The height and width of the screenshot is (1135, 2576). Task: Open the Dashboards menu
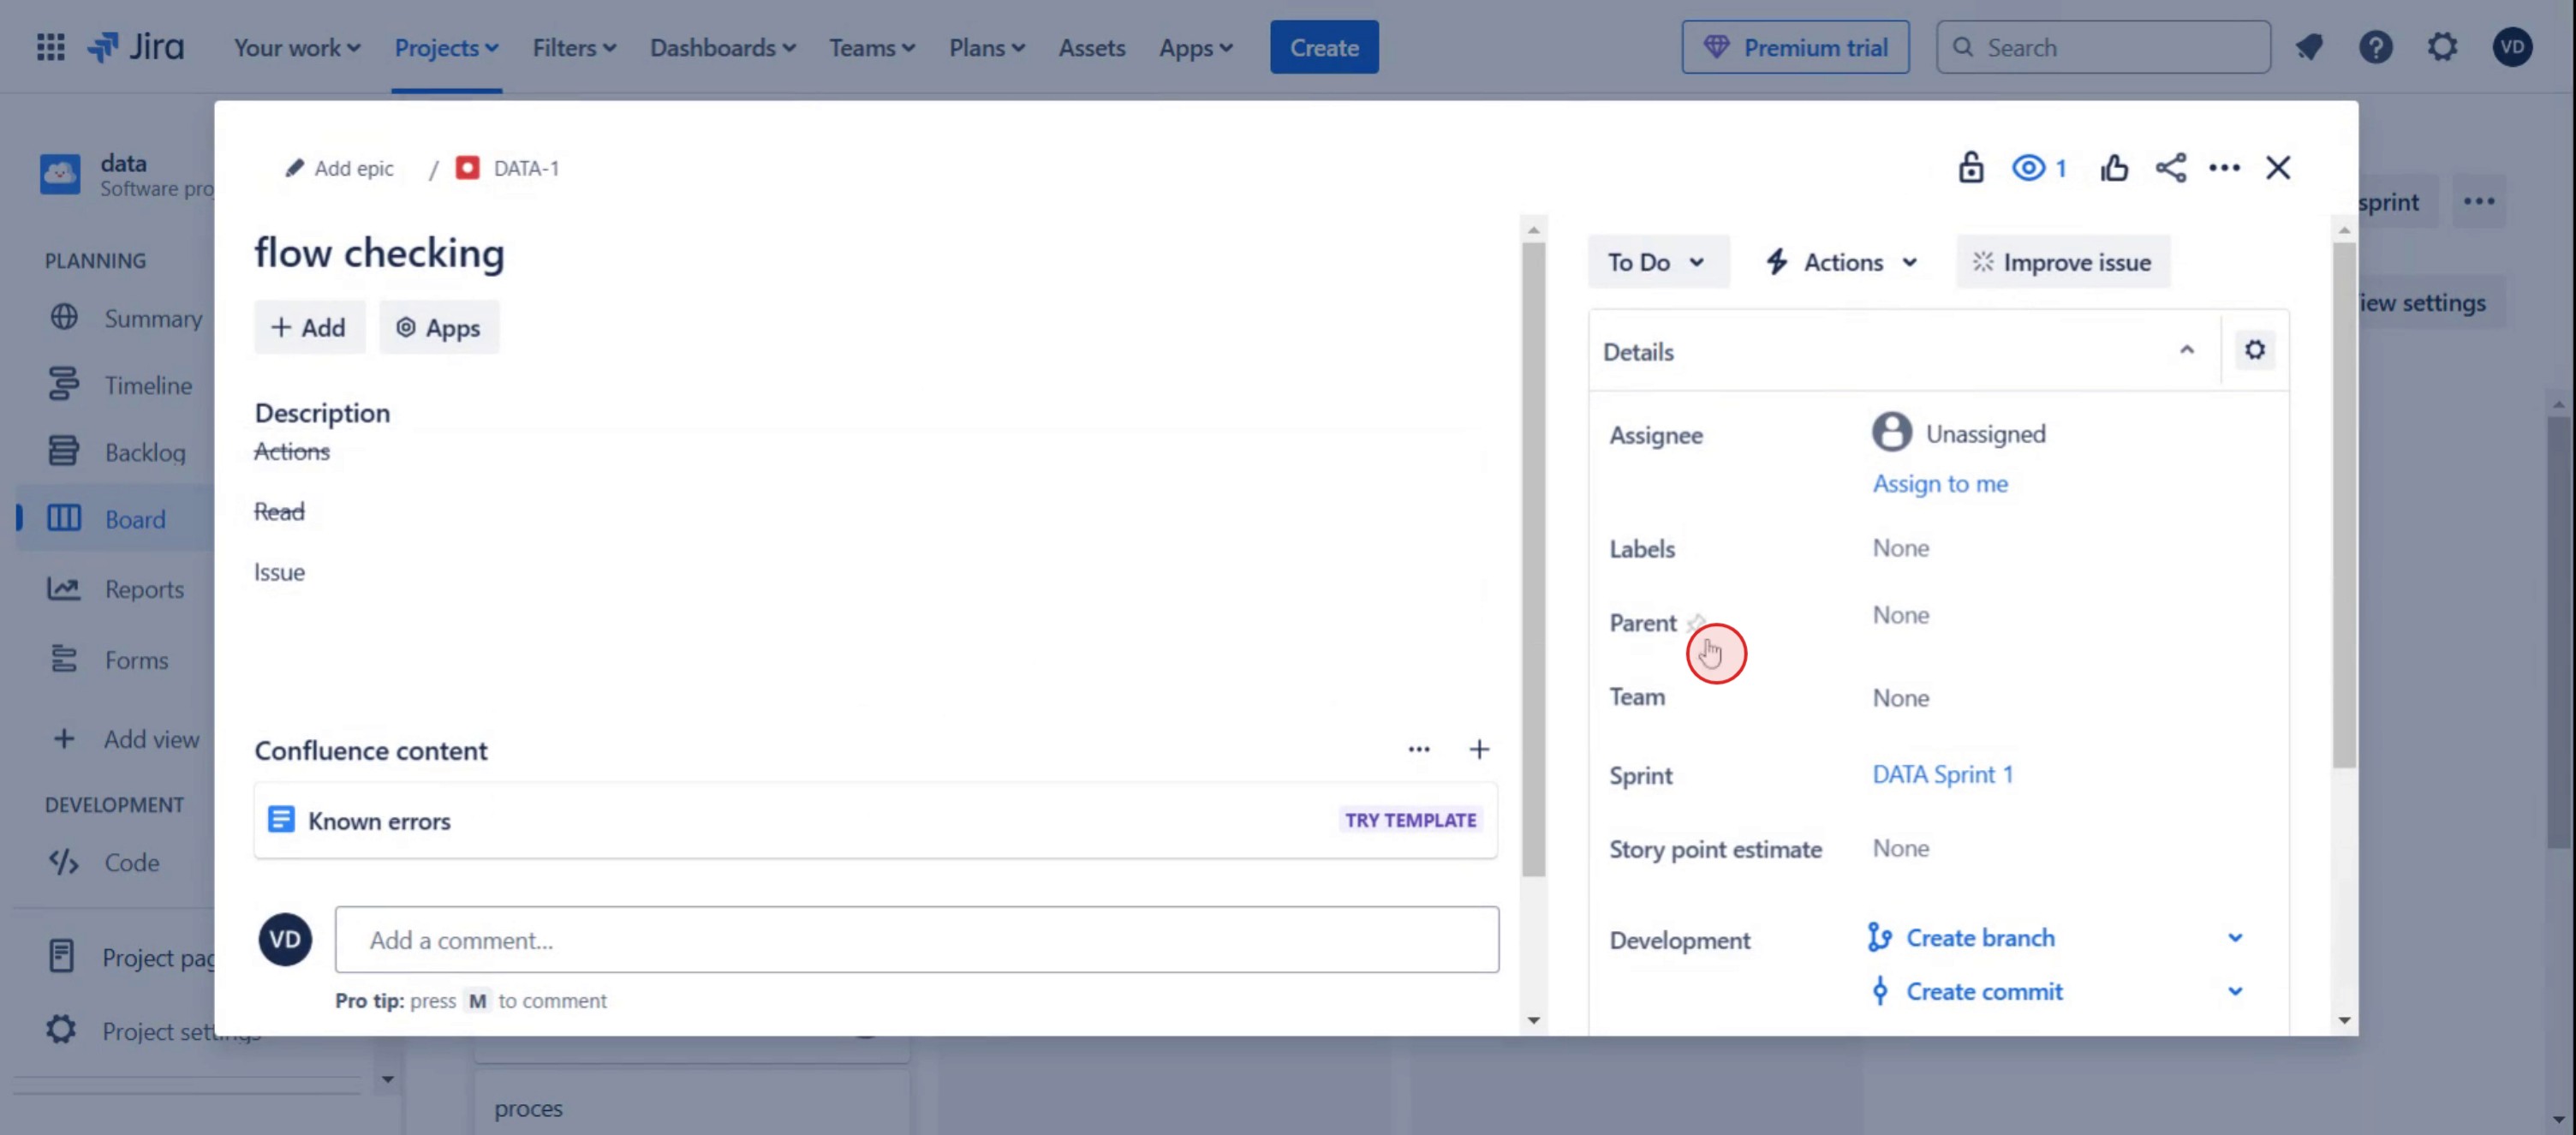[722, 47]
